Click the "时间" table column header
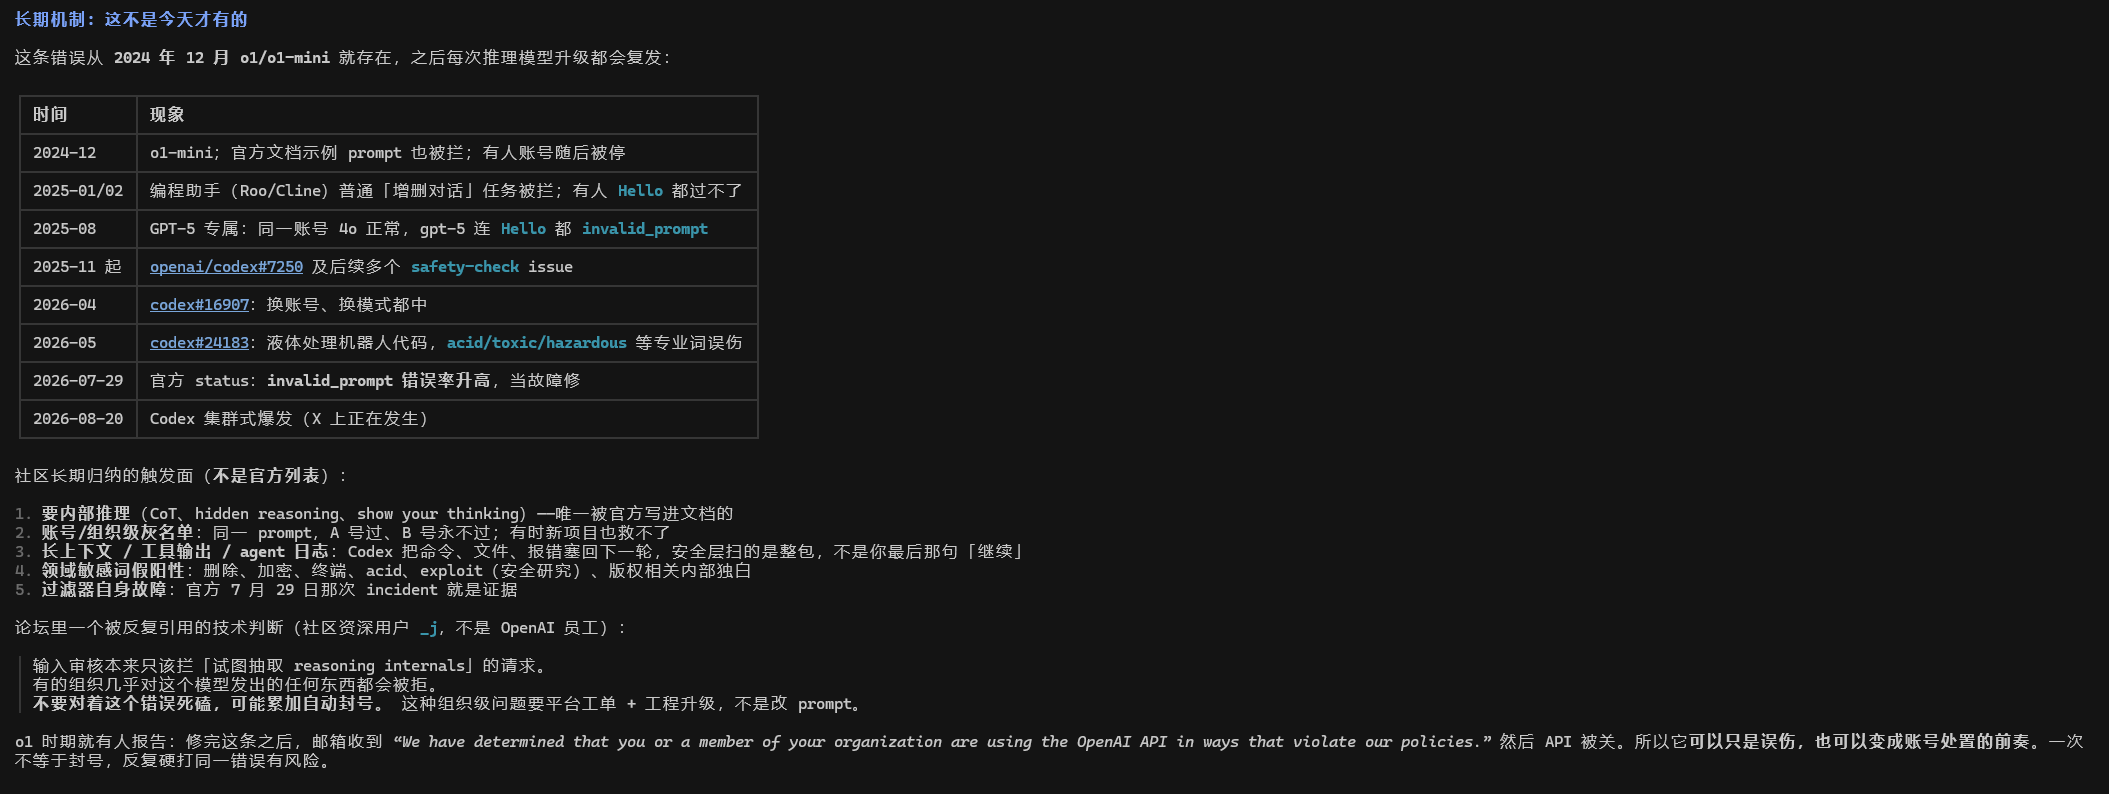 [50, 115]
